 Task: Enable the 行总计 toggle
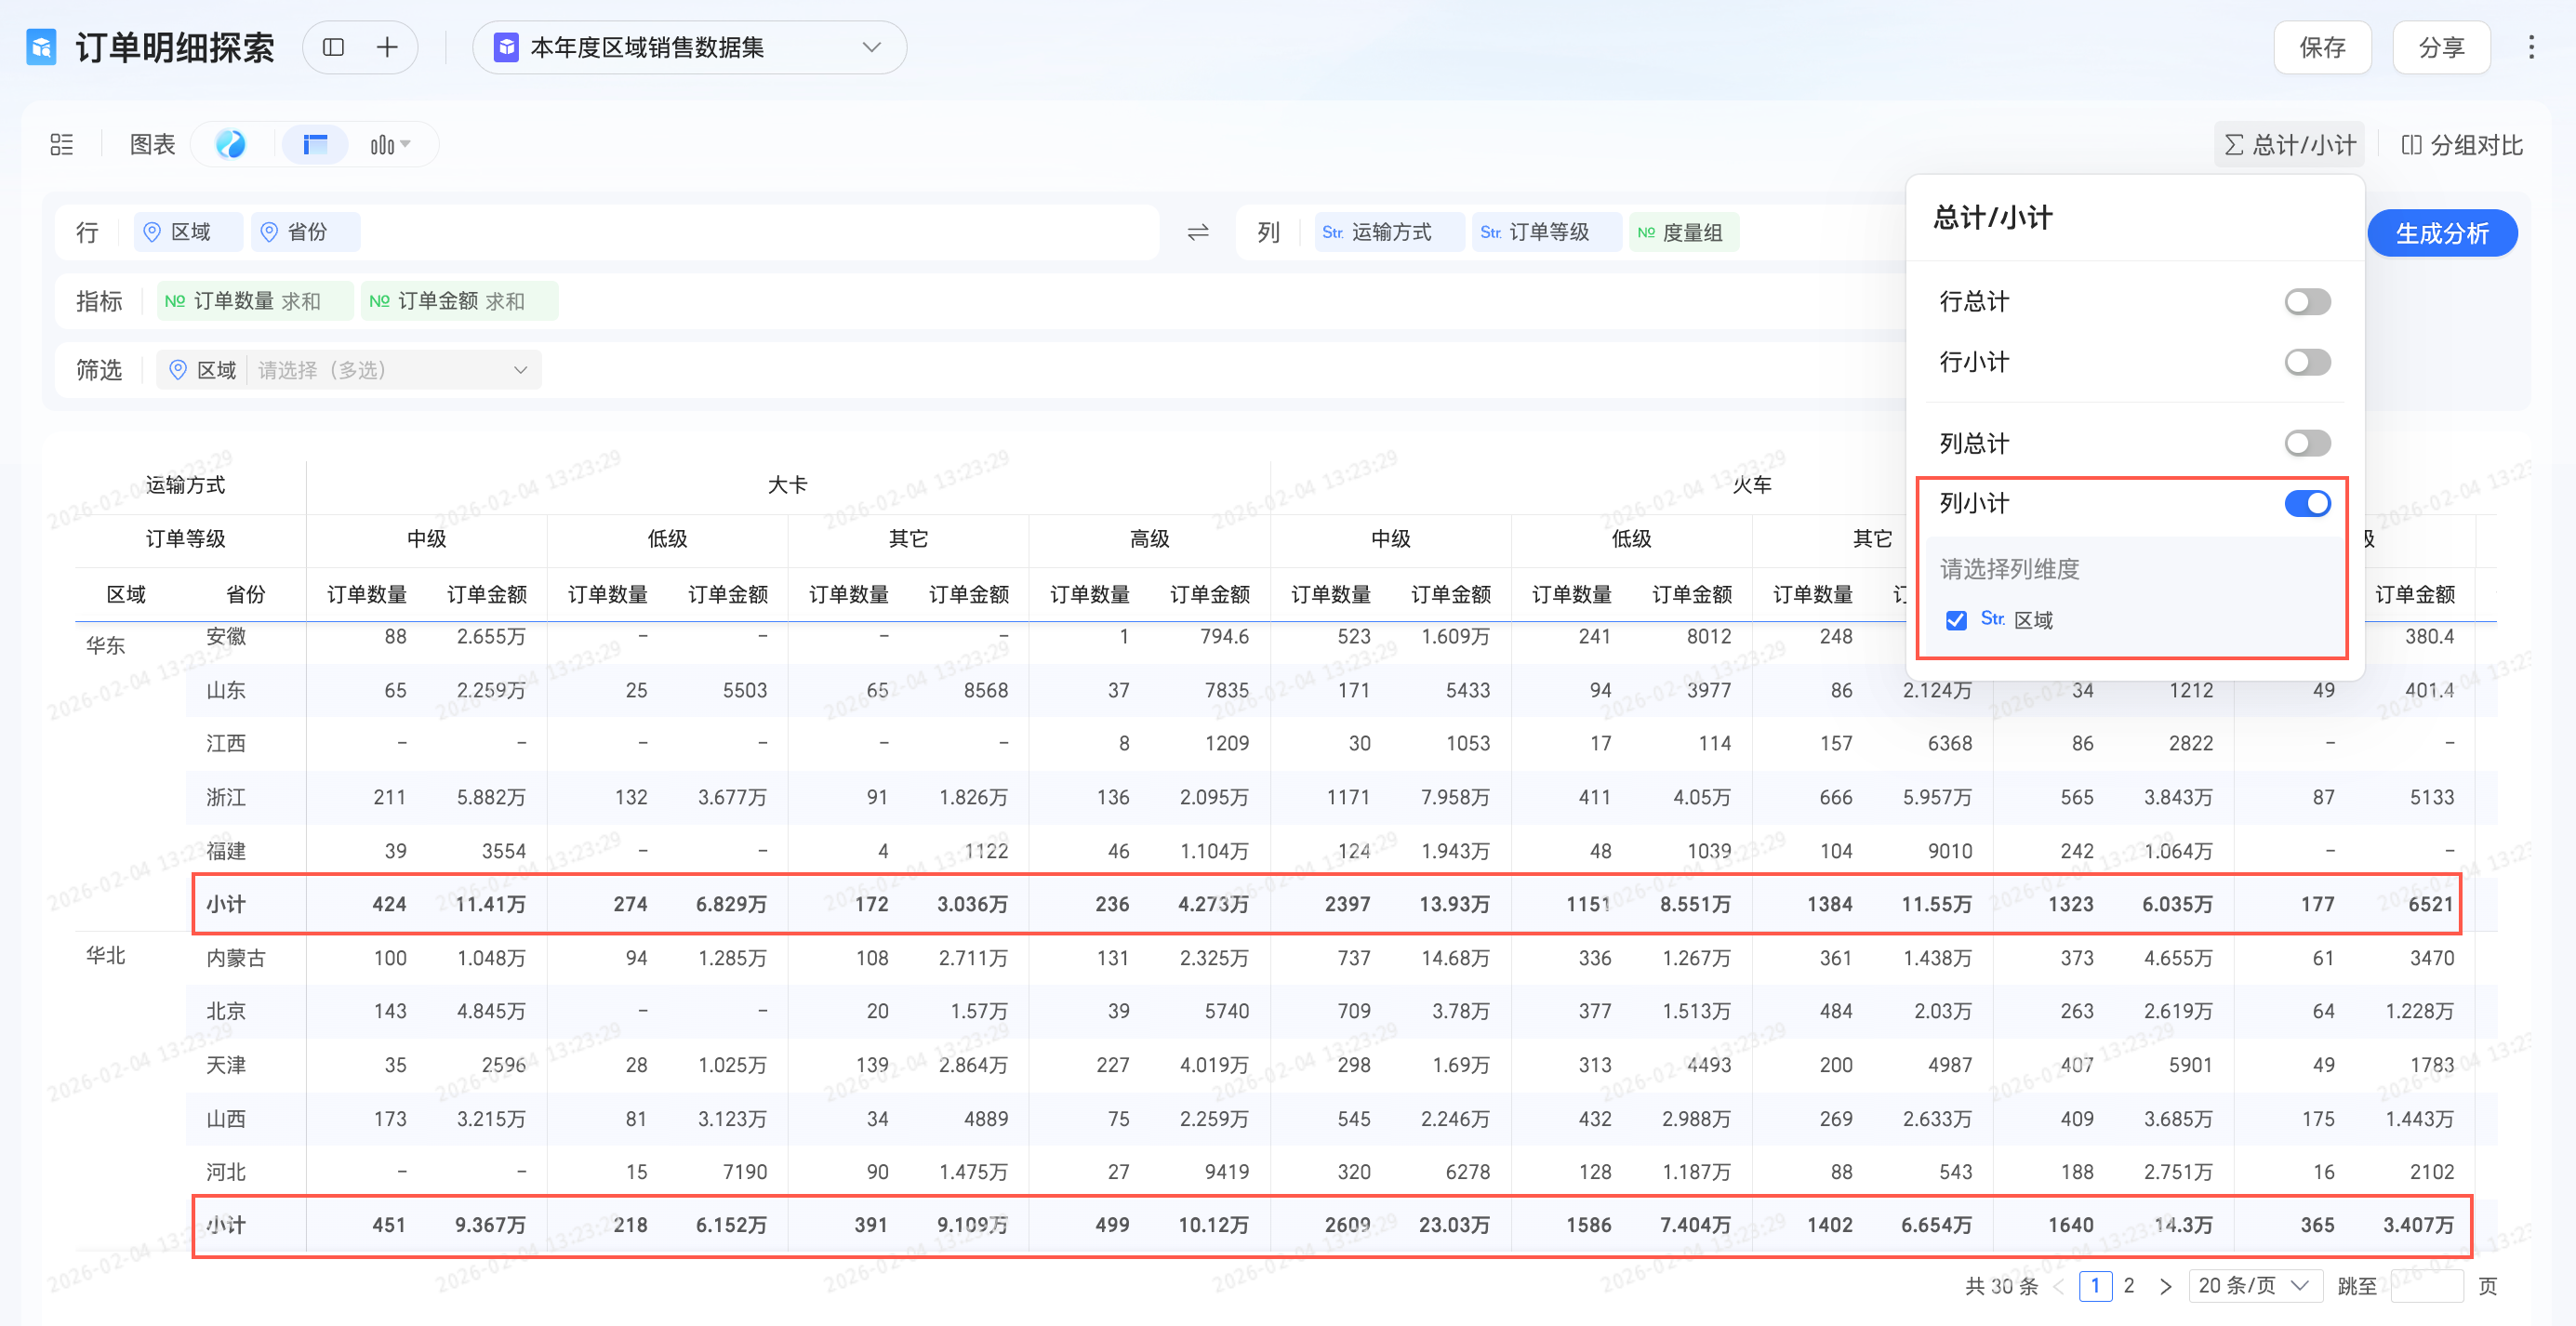[2306, 301]
